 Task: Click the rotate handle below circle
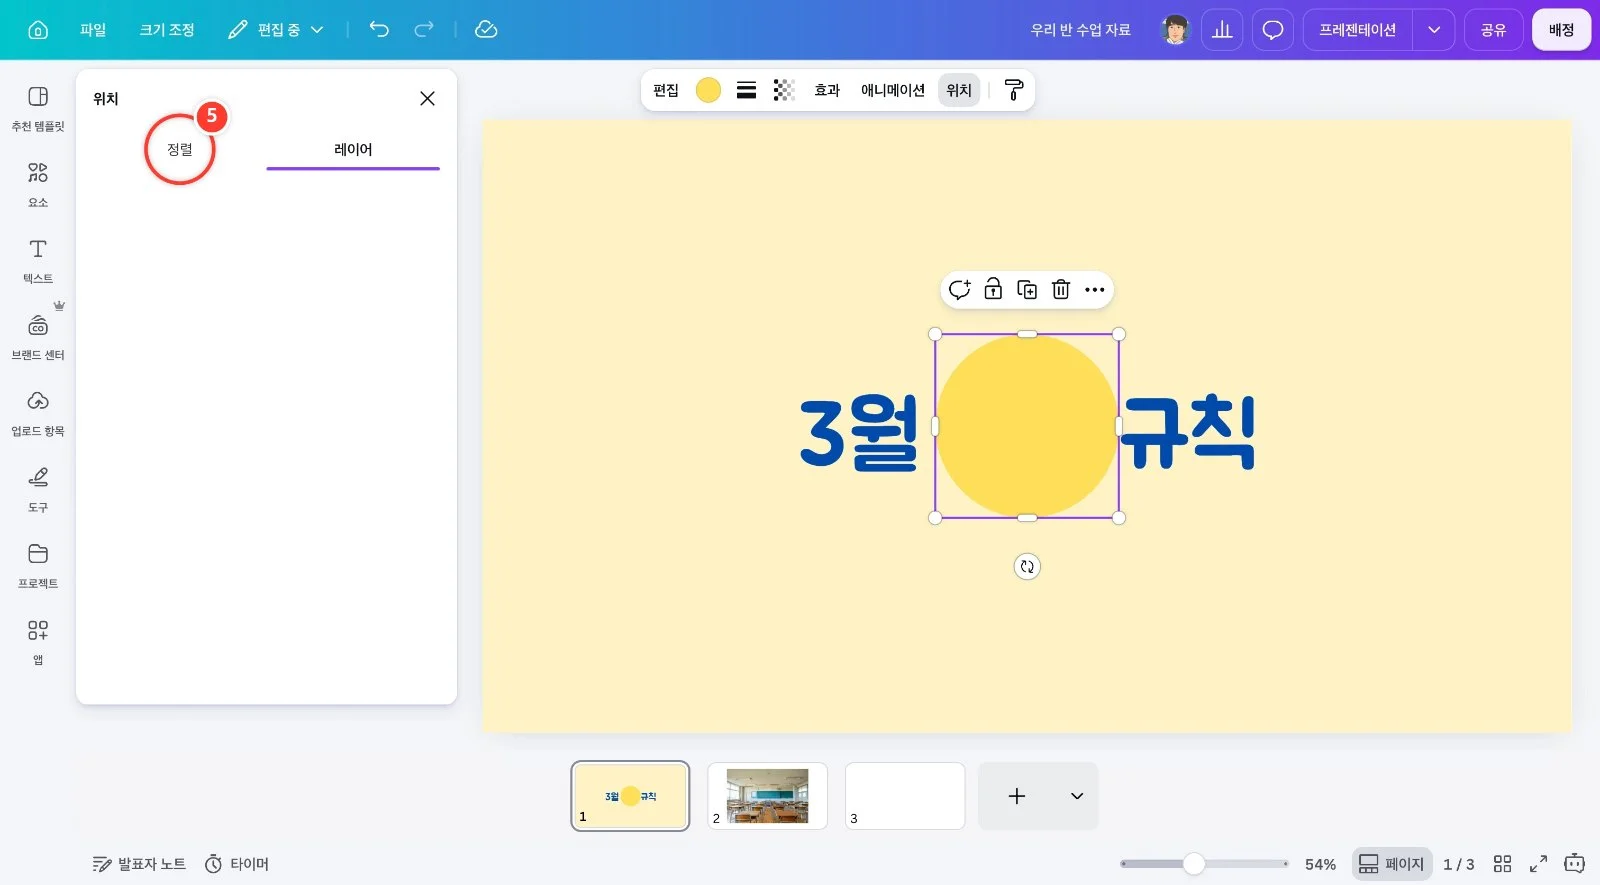(1027, 567)
